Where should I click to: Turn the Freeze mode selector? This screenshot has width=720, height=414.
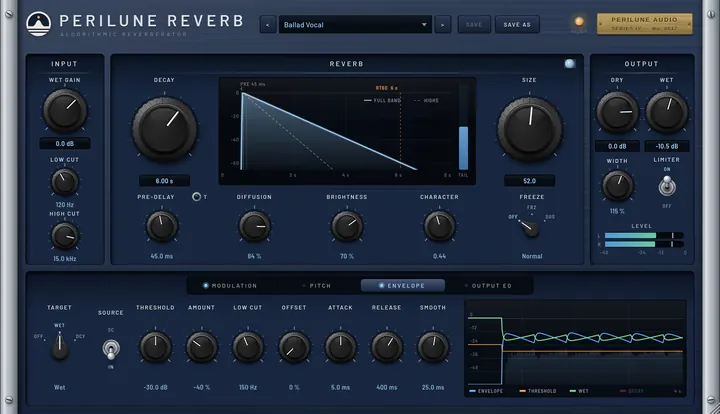[530, 228]
